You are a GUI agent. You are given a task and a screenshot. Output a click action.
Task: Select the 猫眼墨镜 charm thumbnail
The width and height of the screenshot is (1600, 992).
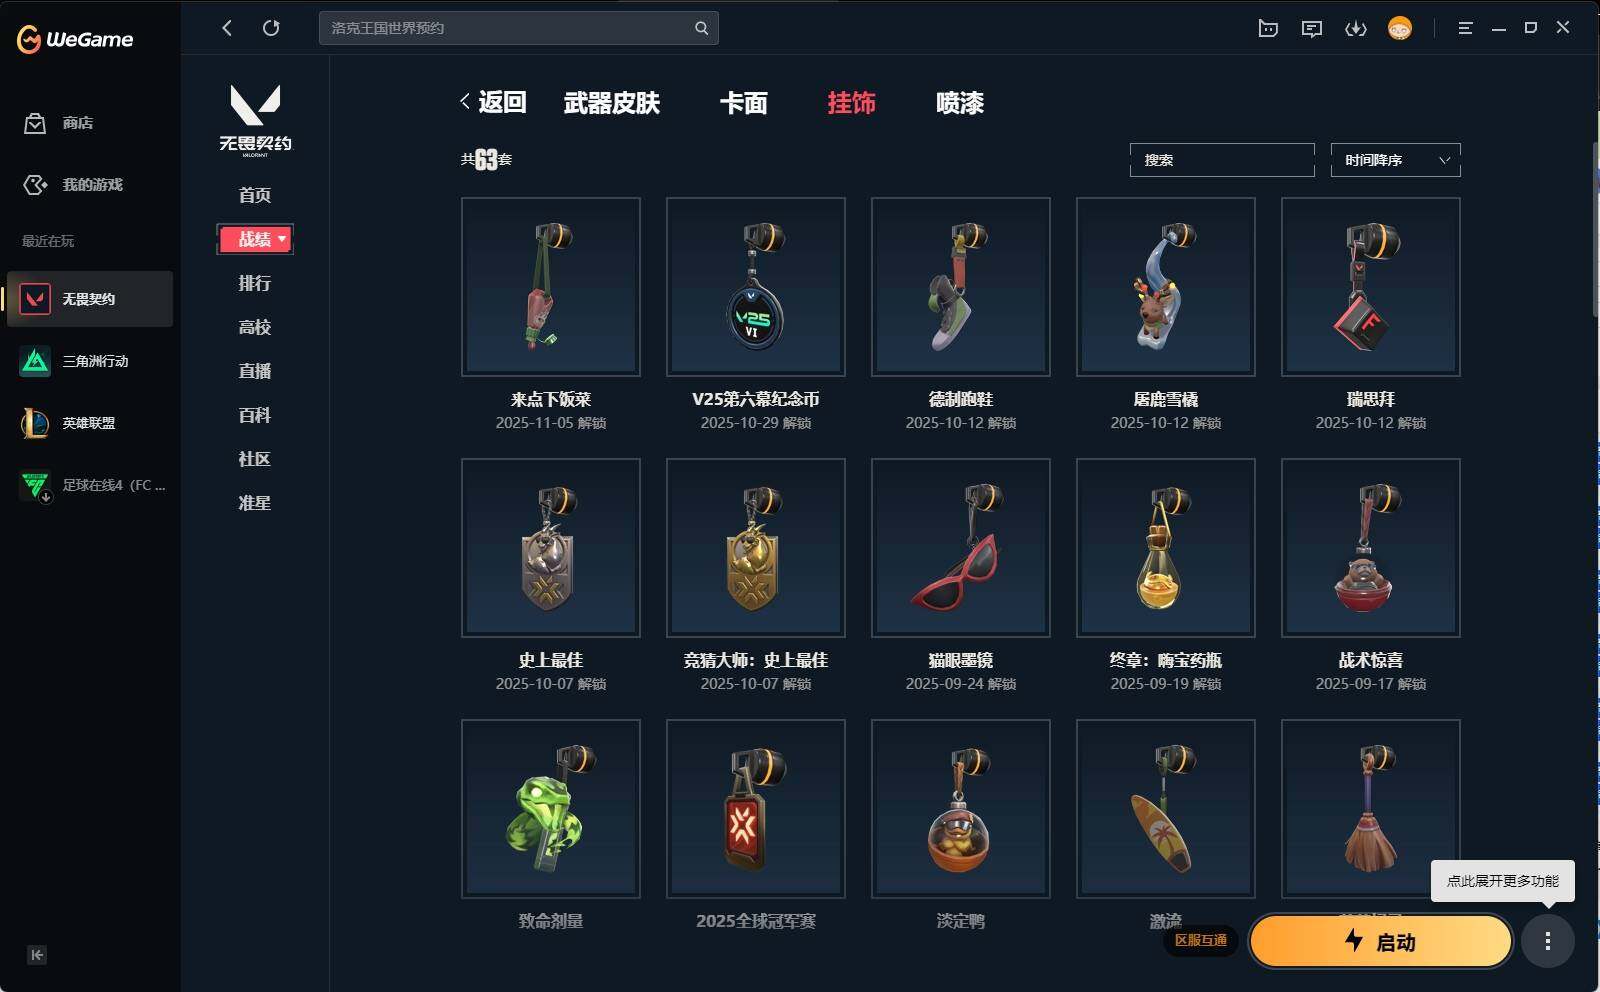click(x=960, y=548)
